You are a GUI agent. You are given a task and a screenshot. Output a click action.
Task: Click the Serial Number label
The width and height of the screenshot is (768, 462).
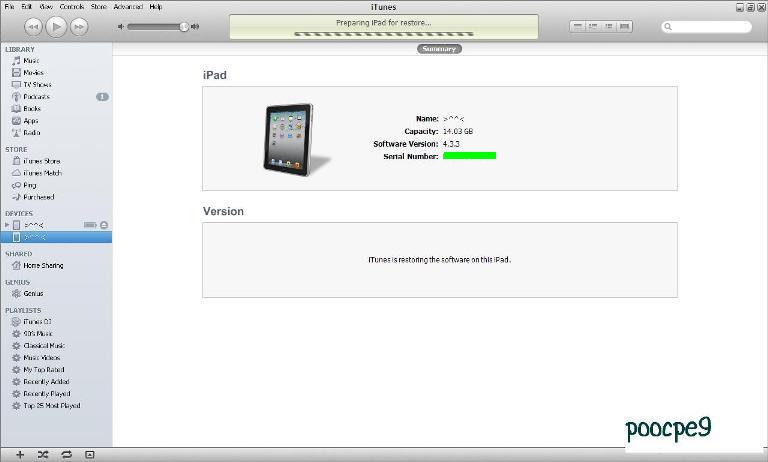coord(410,157)
